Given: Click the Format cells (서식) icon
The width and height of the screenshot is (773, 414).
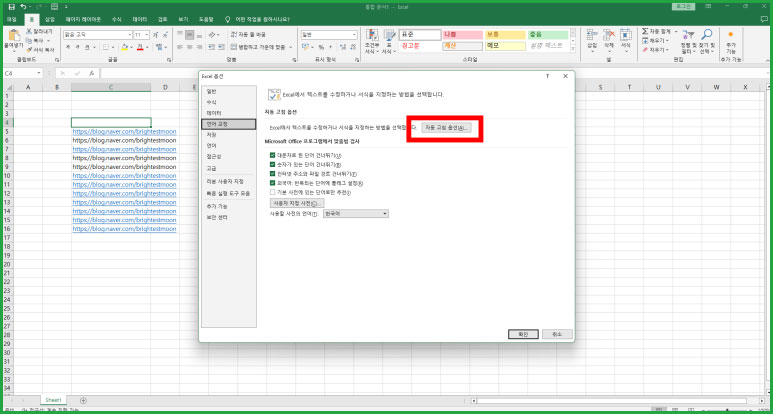Looking at the screenshot, I should pos(626,35).
